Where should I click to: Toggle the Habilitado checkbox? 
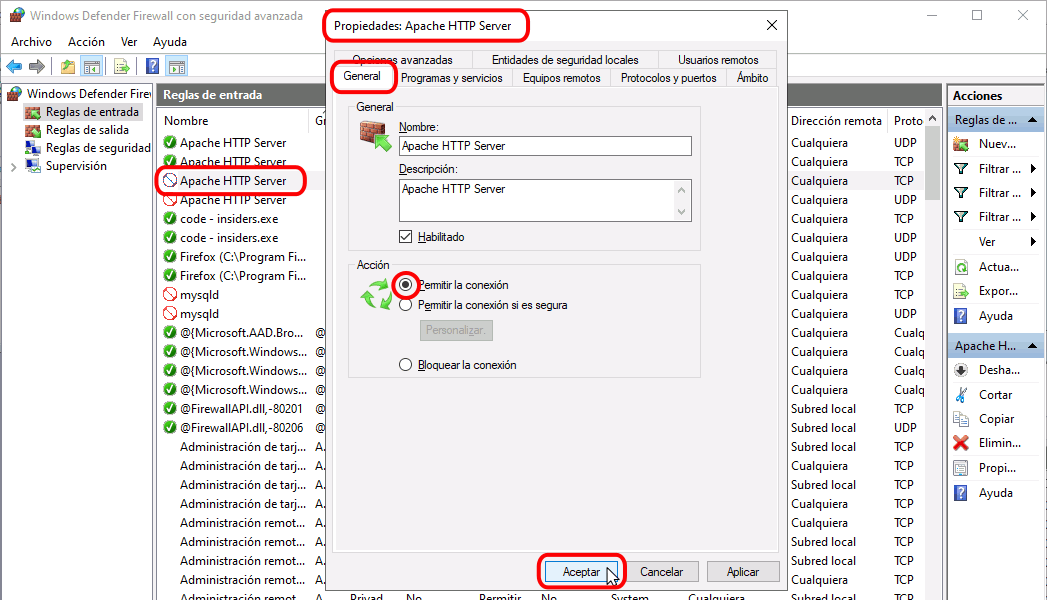(x=405, y=237)
